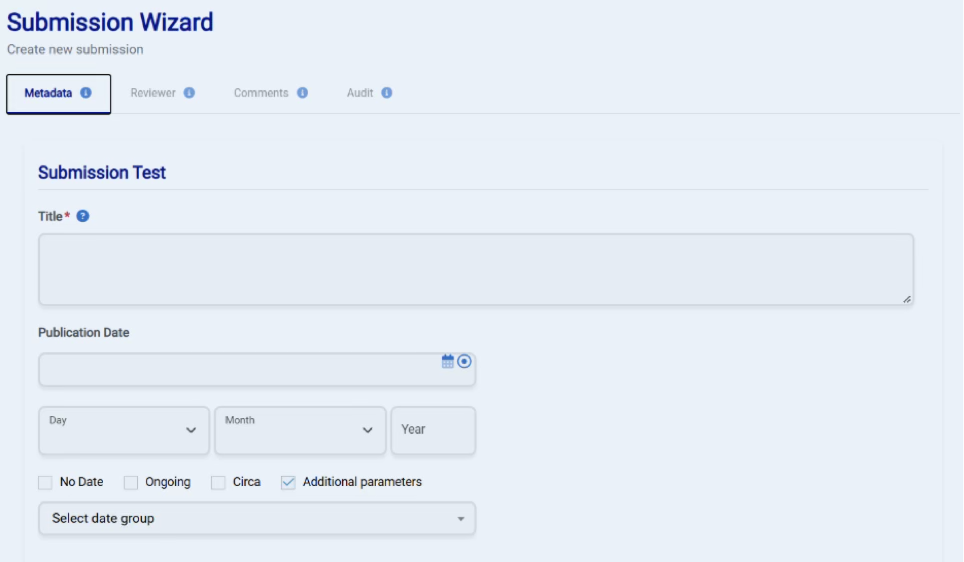Switch to the Metadata tab

[58, 94]
